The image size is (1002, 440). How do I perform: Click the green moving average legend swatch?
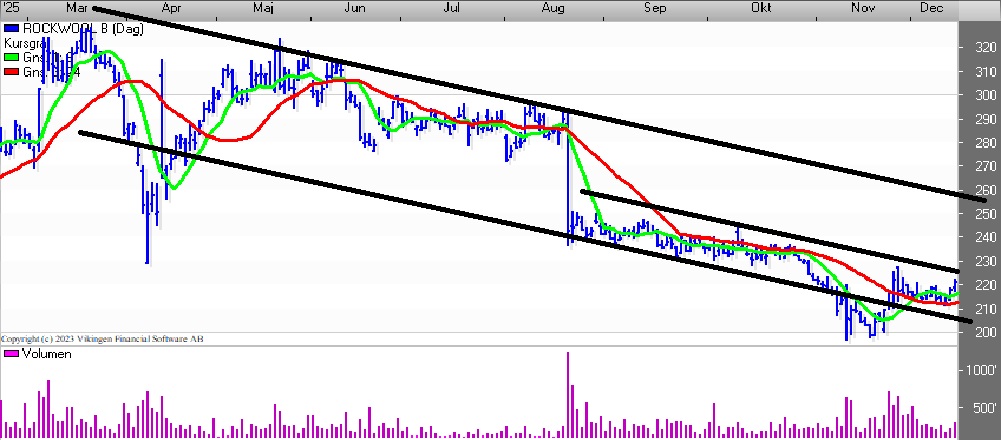tap(10, 58)
